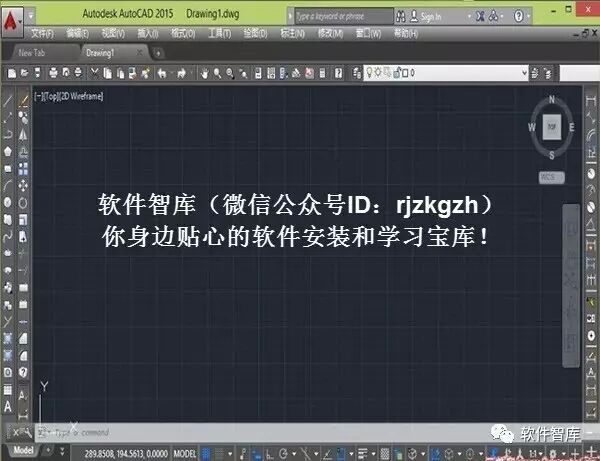This screenshot has height=461, width=600.
Task: Select the Polyline draw tool
Action: click(x=7, y=134)
